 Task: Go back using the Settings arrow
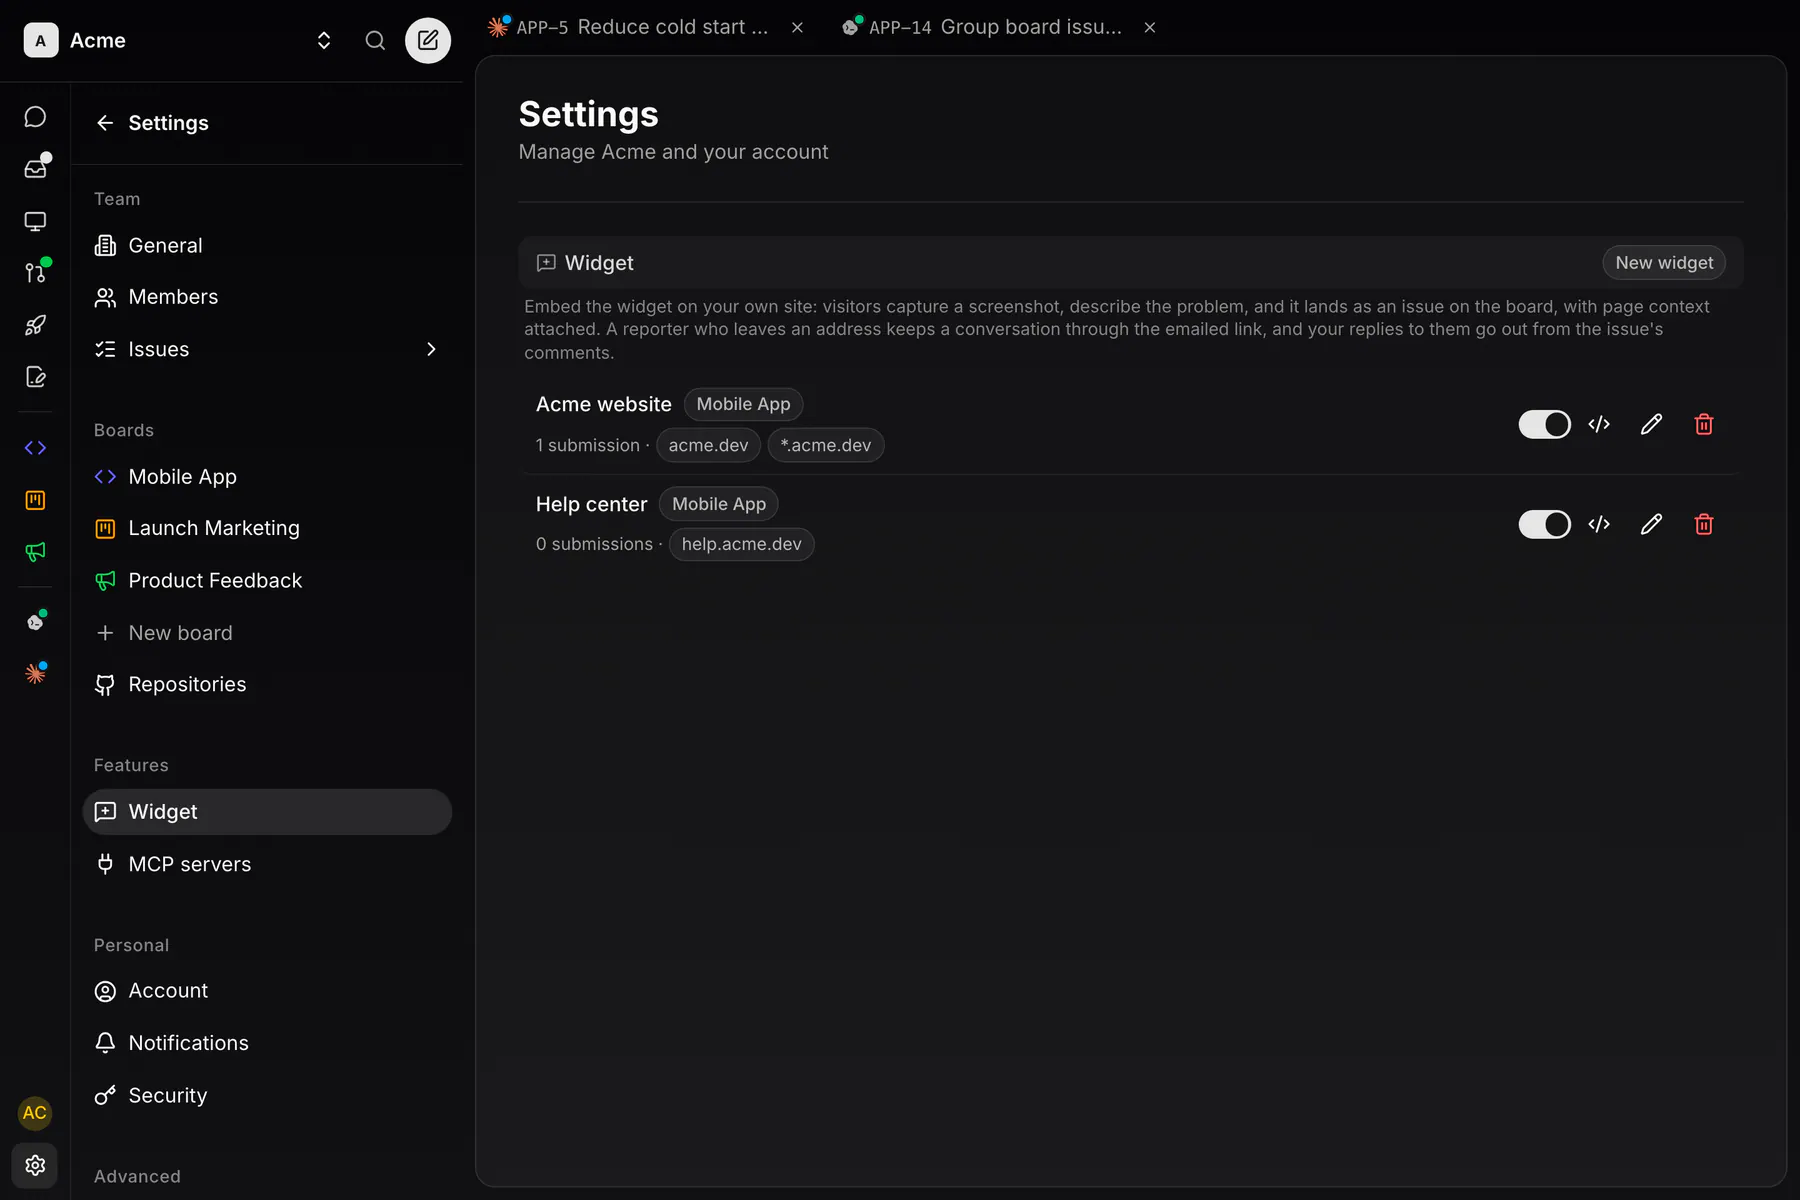click(x=105, y=123)
